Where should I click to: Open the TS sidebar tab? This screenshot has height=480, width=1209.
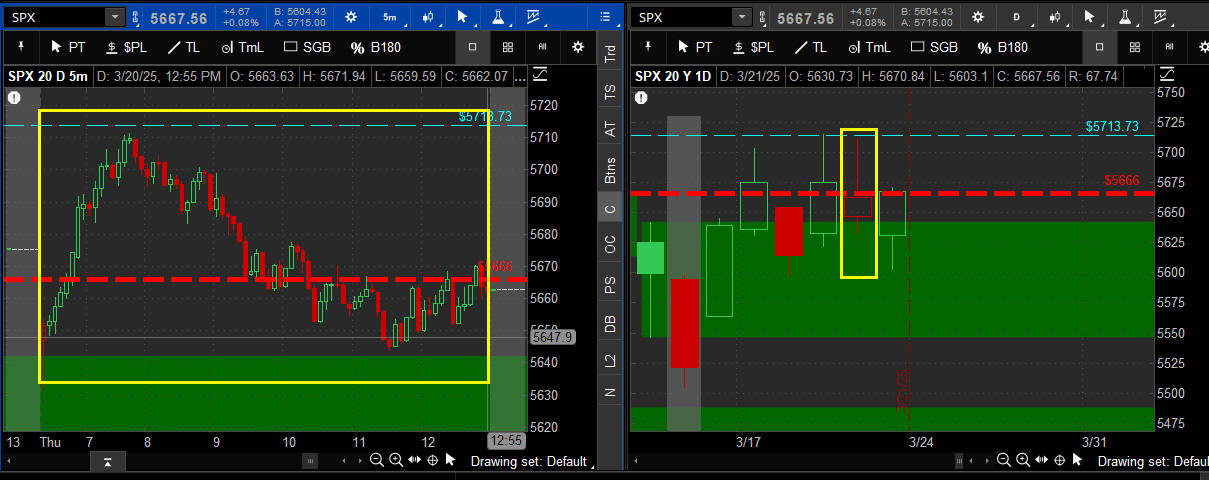point(610,91)
